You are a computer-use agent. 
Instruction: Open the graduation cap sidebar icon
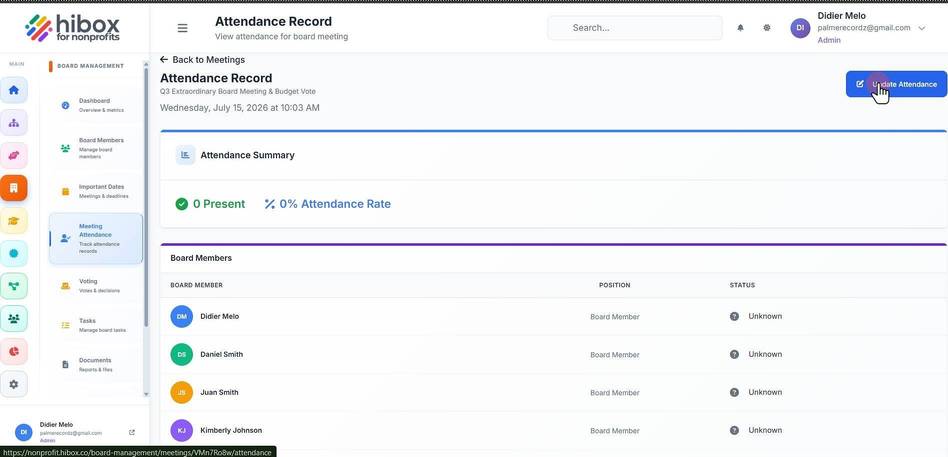14,221
